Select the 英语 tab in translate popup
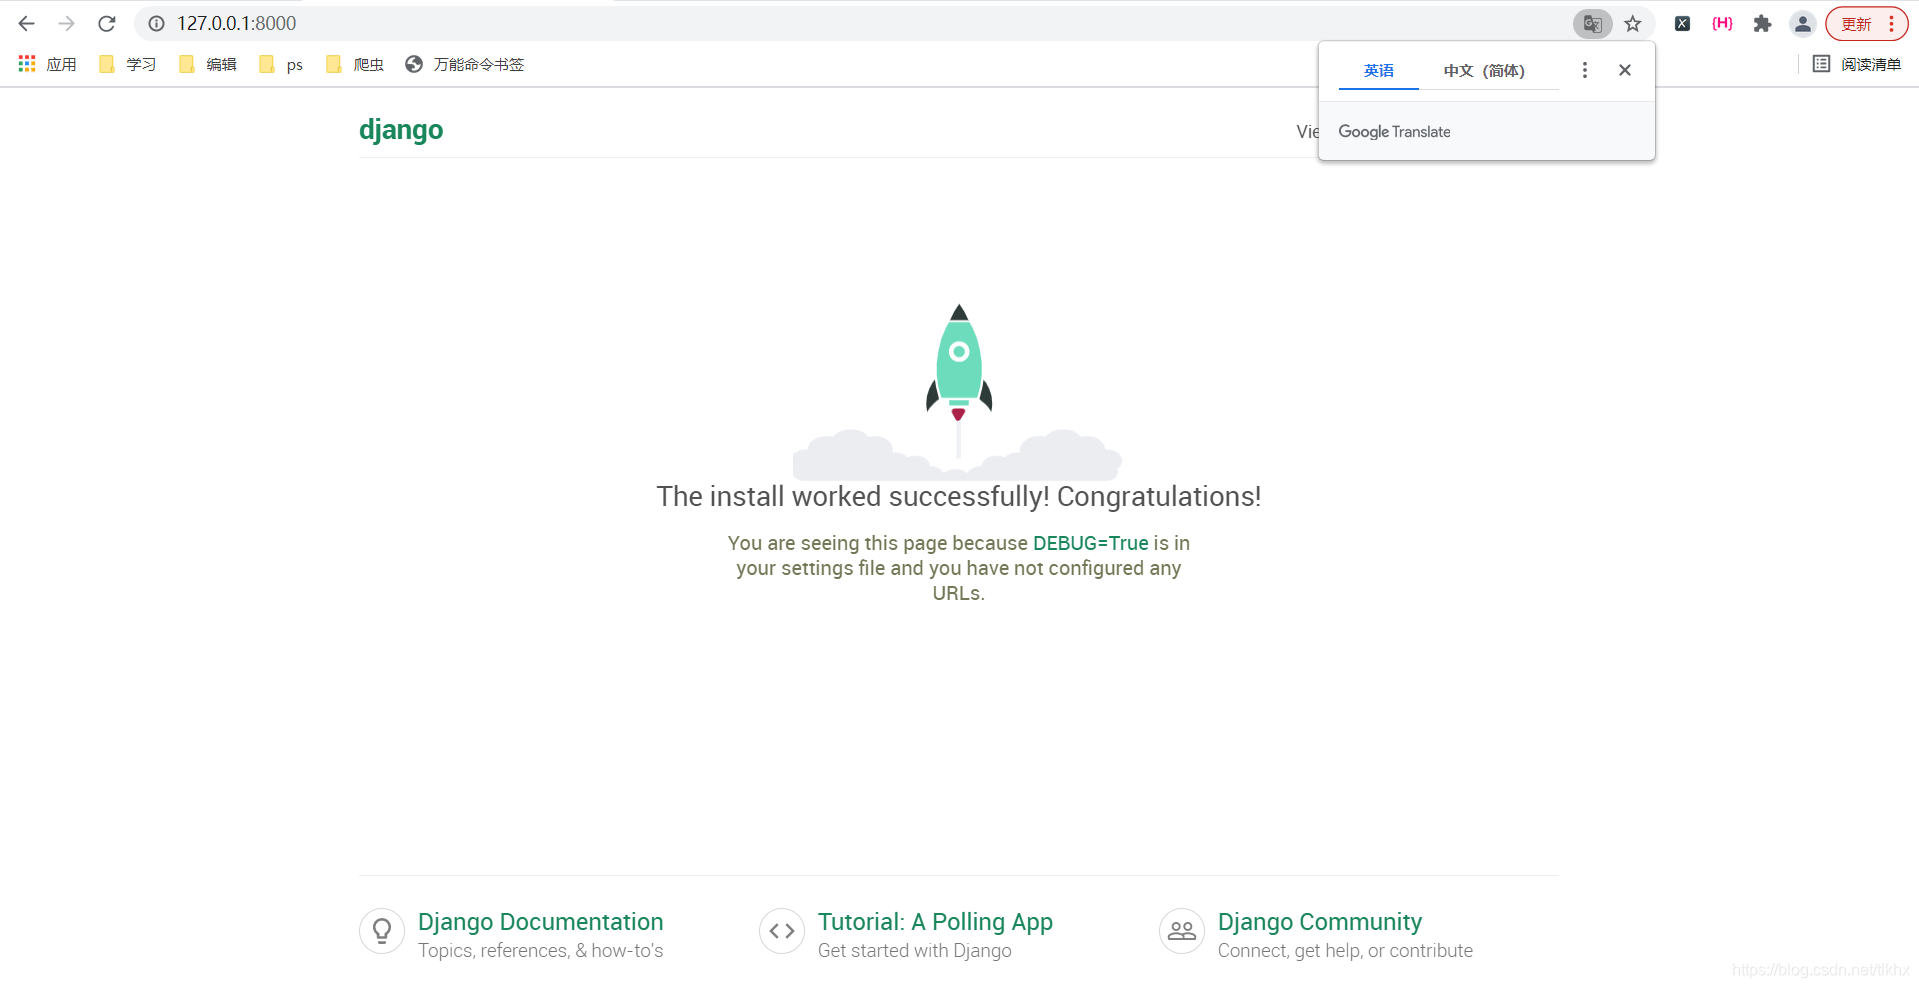 click(1378, 70)
